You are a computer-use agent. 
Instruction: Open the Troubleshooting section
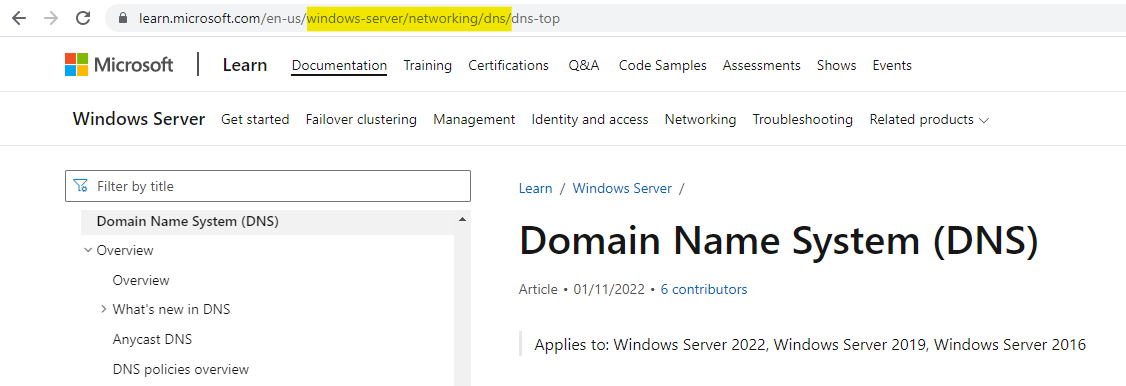pyautogui.click(x=803, y=120)
